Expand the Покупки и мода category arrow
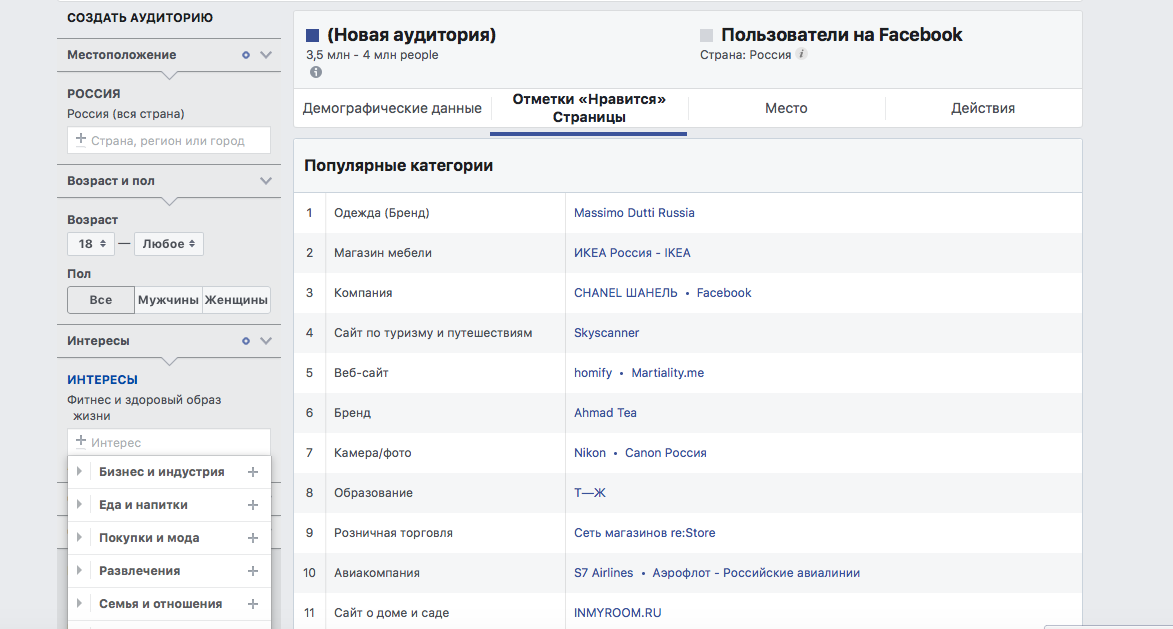 click(x=79, y=537)
